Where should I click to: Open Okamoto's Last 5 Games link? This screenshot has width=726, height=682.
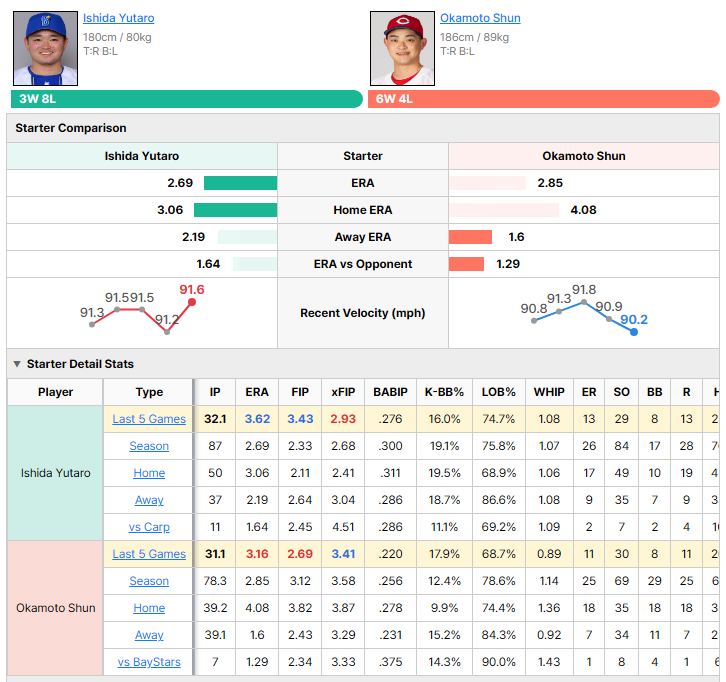(x=149, y=554)
